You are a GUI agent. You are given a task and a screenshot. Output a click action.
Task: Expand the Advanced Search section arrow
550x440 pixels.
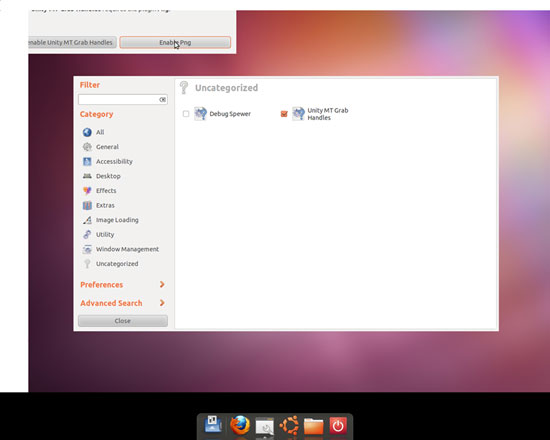click(x=162, y=302)
